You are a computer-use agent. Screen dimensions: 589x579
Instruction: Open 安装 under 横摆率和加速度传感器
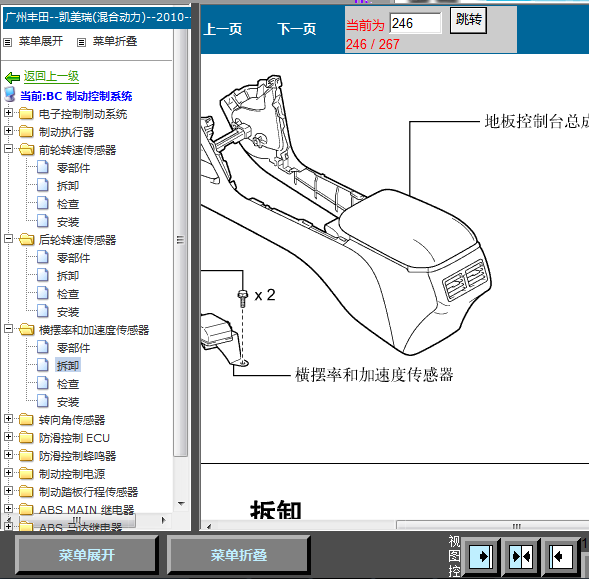coord(68,402)
